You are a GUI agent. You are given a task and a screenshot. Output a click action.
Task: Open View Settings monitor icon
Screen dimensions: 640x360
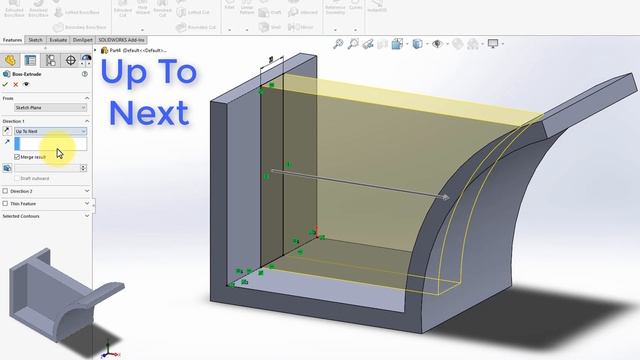[493, 44]
